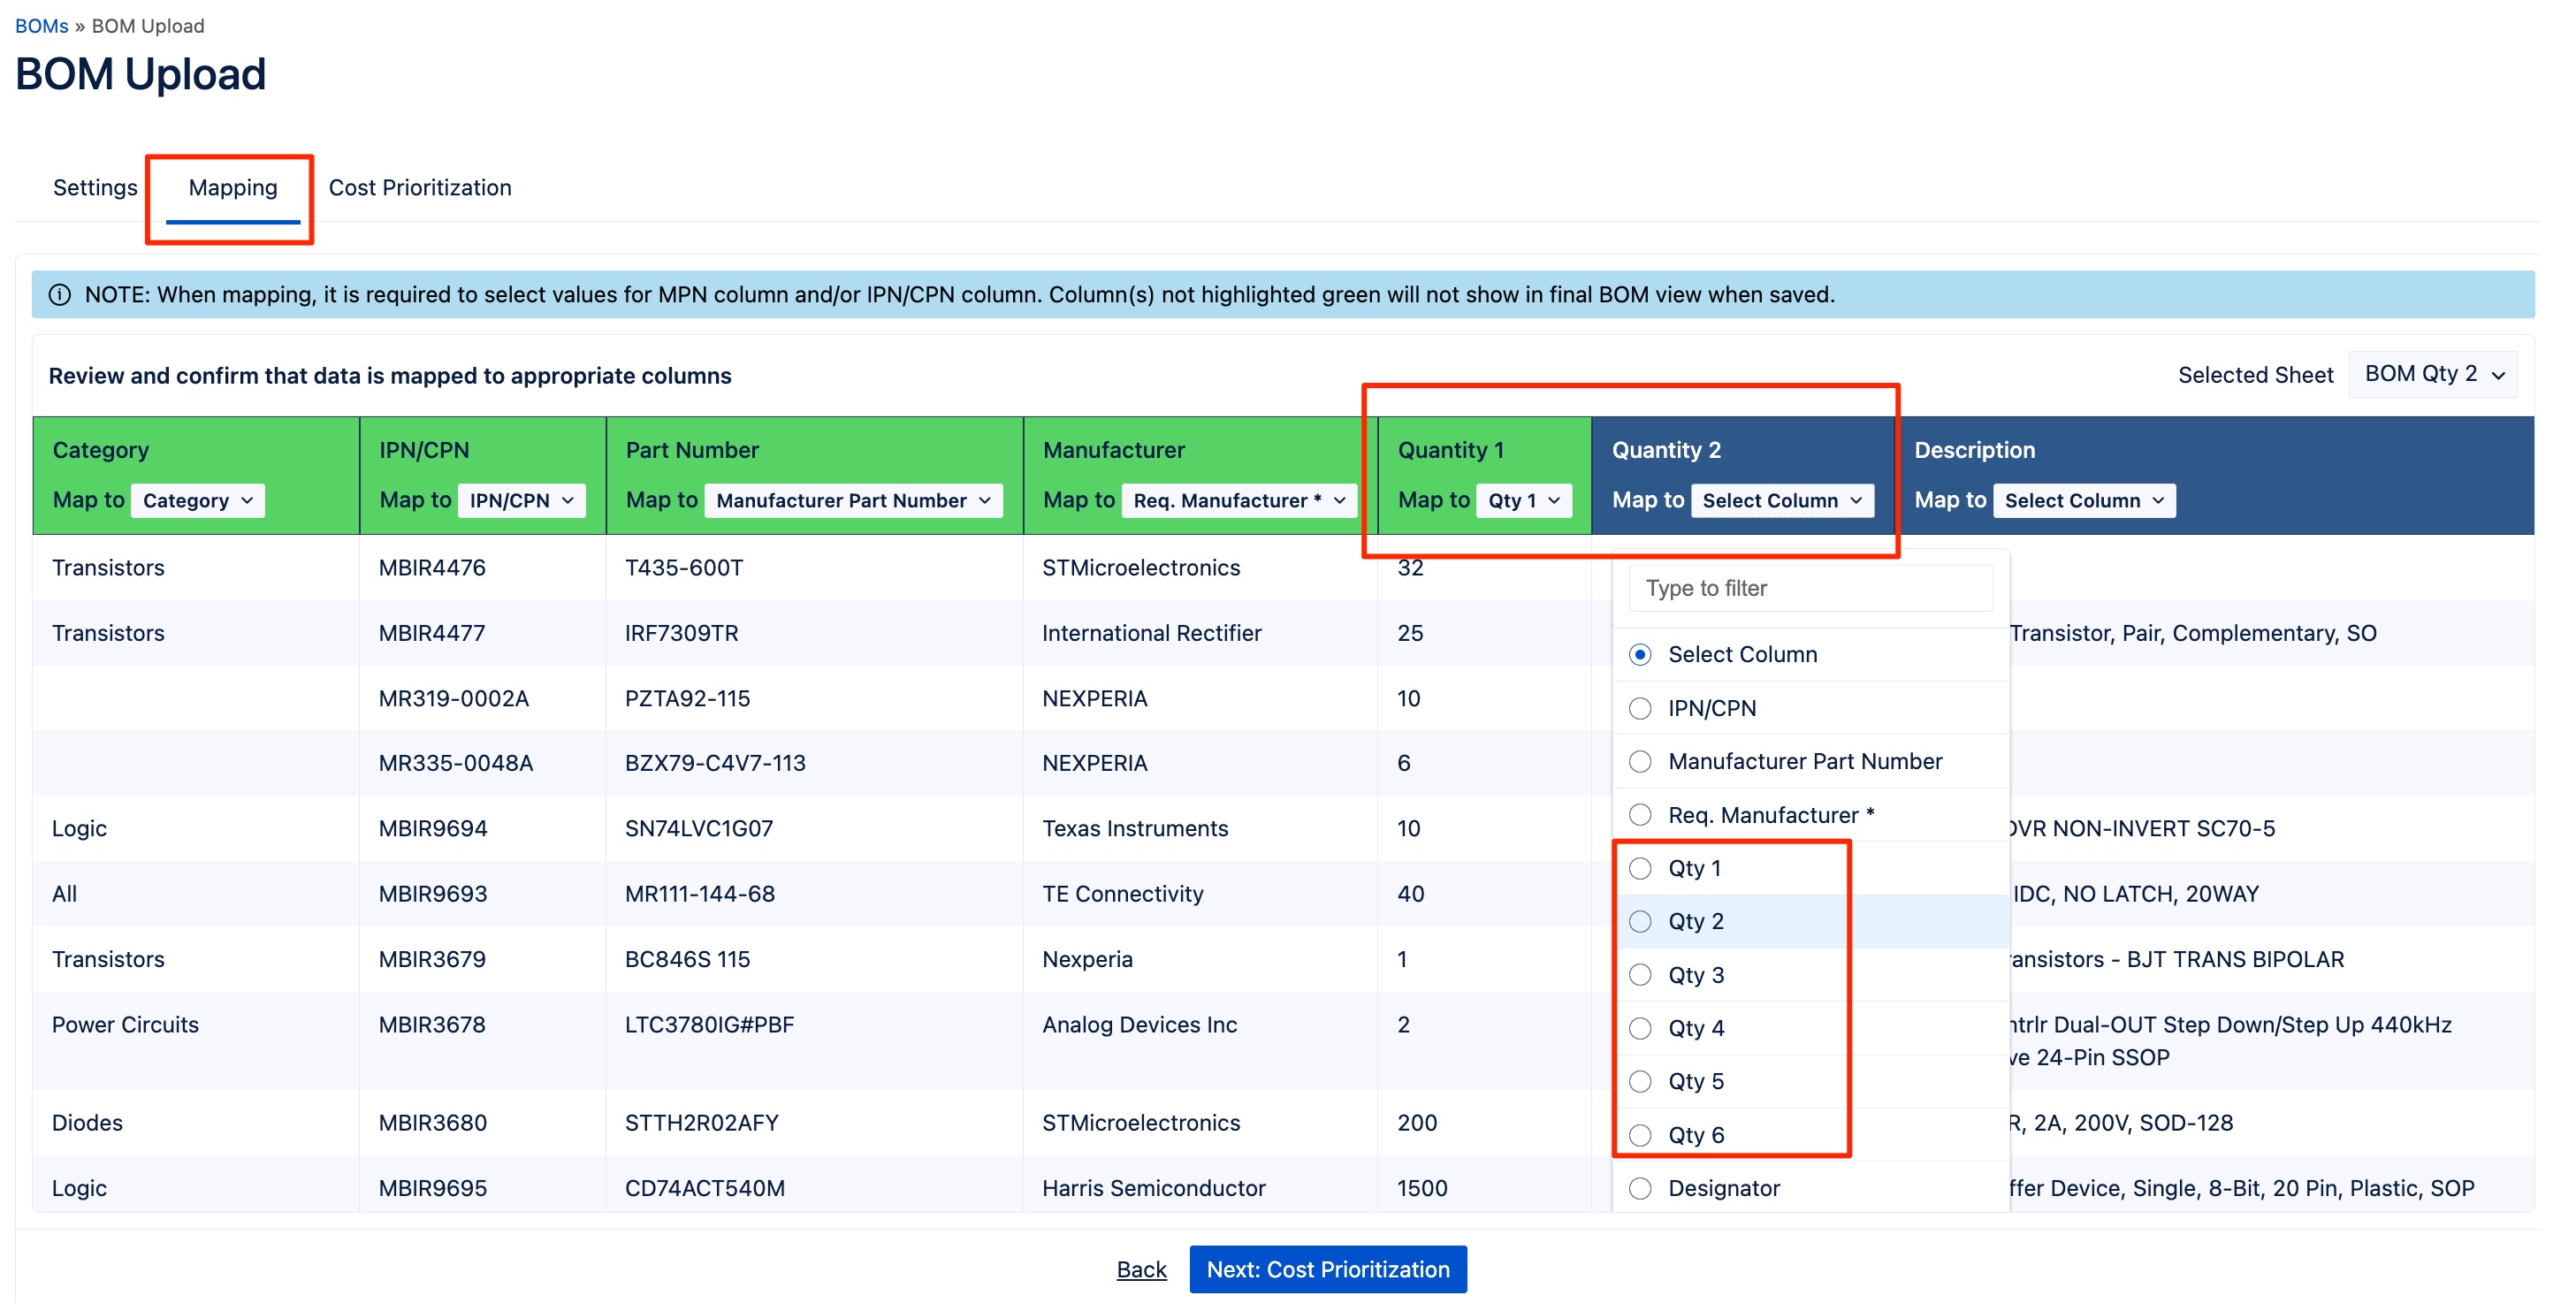Click the quantity value 200
The image size is (2576, 1303).
pos(1417,1123)
